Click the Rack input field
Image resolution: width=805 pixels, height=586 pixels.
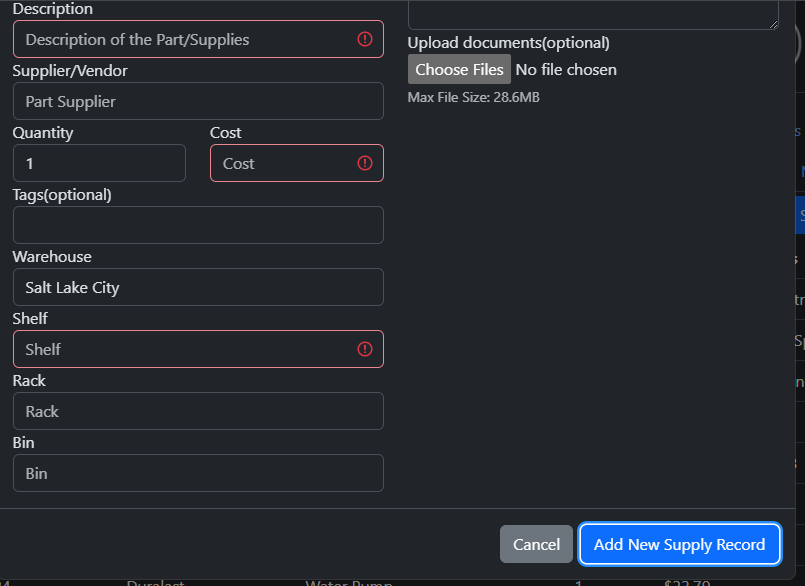coord(197,410)
